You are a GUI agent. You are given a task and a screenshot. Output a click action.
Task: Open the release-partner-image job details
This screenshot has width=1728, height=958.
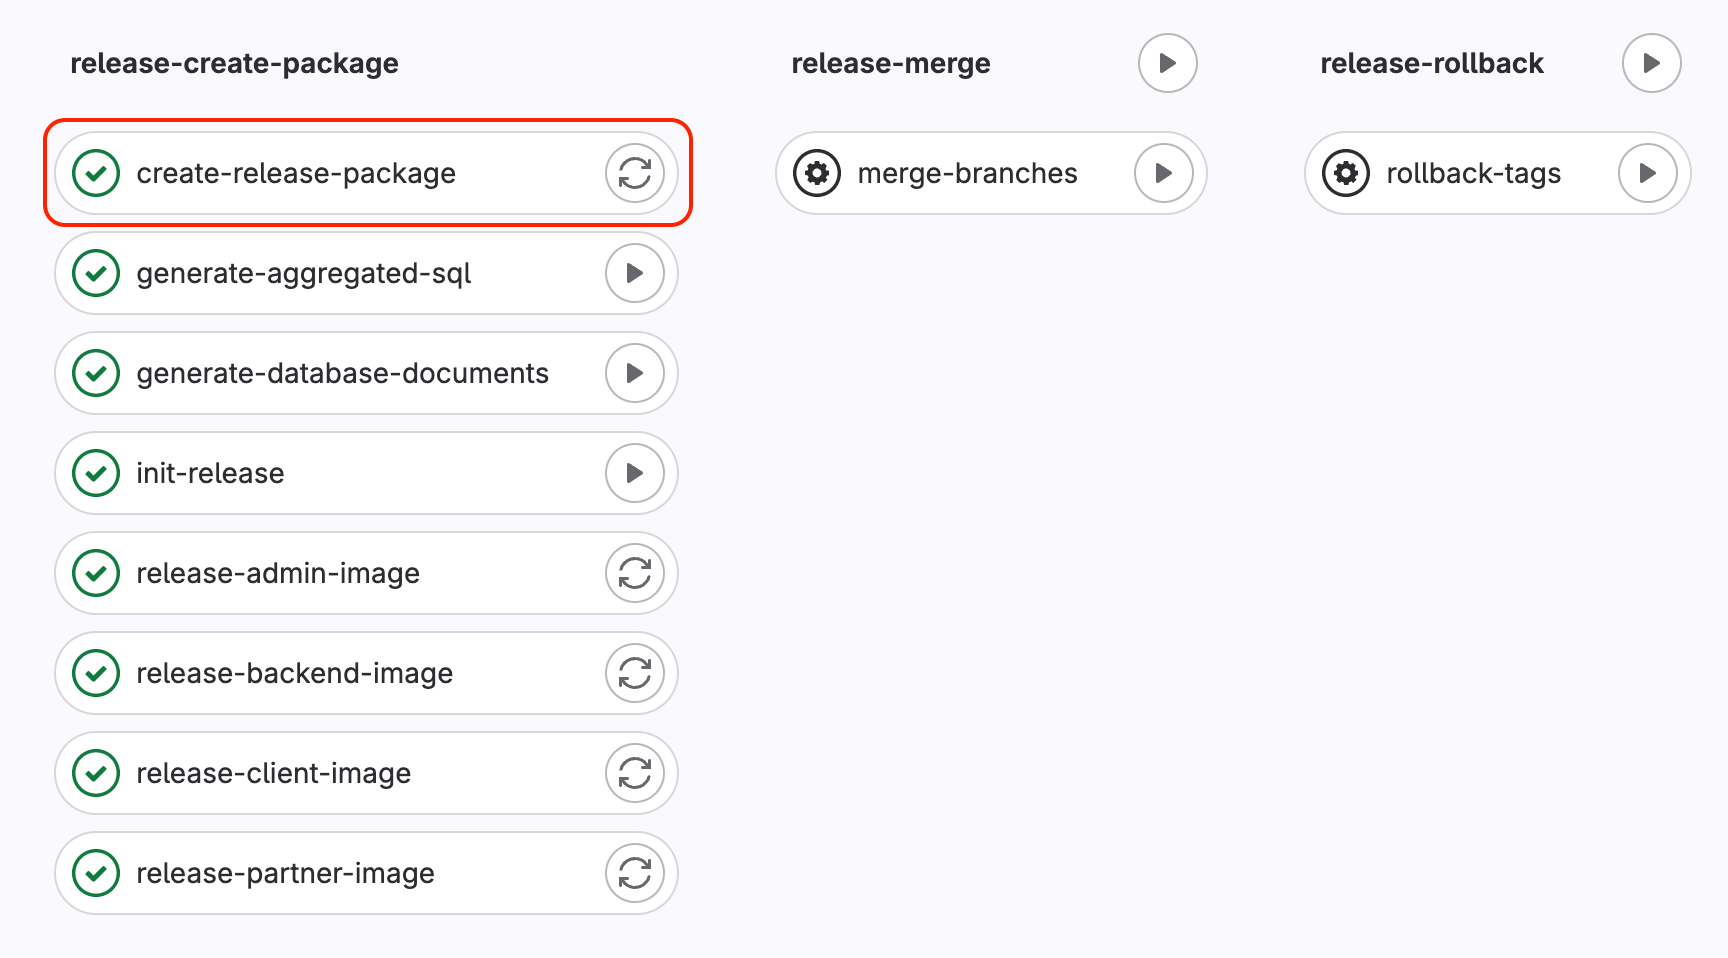click(285, 873)
